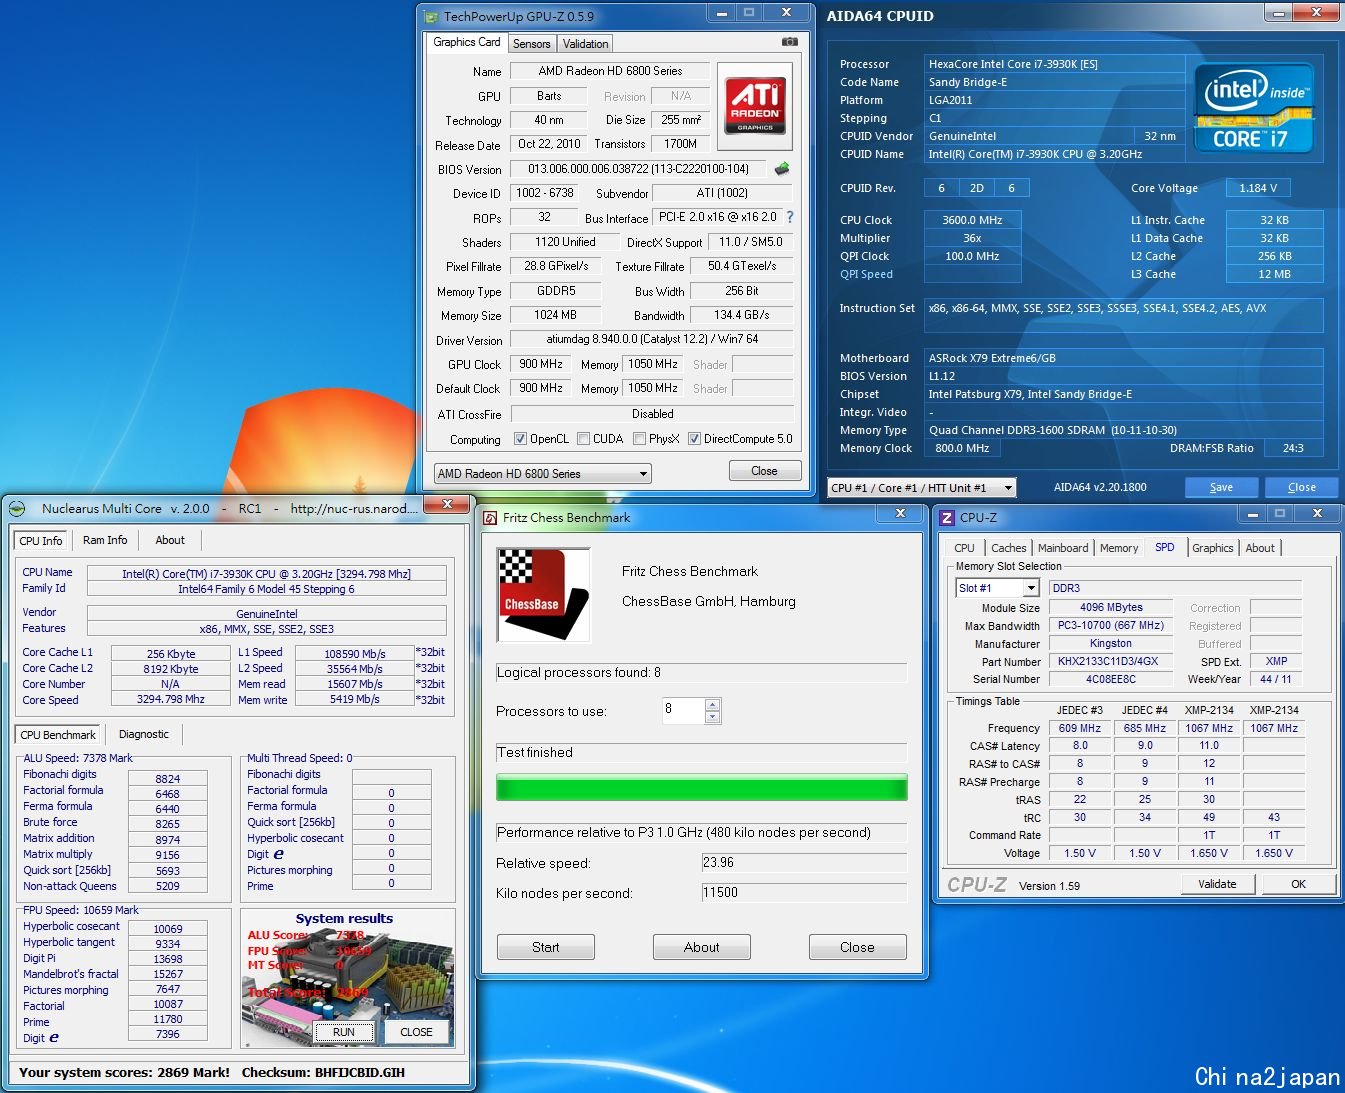Click the Kilo nodes per second field

coord(804,893)
